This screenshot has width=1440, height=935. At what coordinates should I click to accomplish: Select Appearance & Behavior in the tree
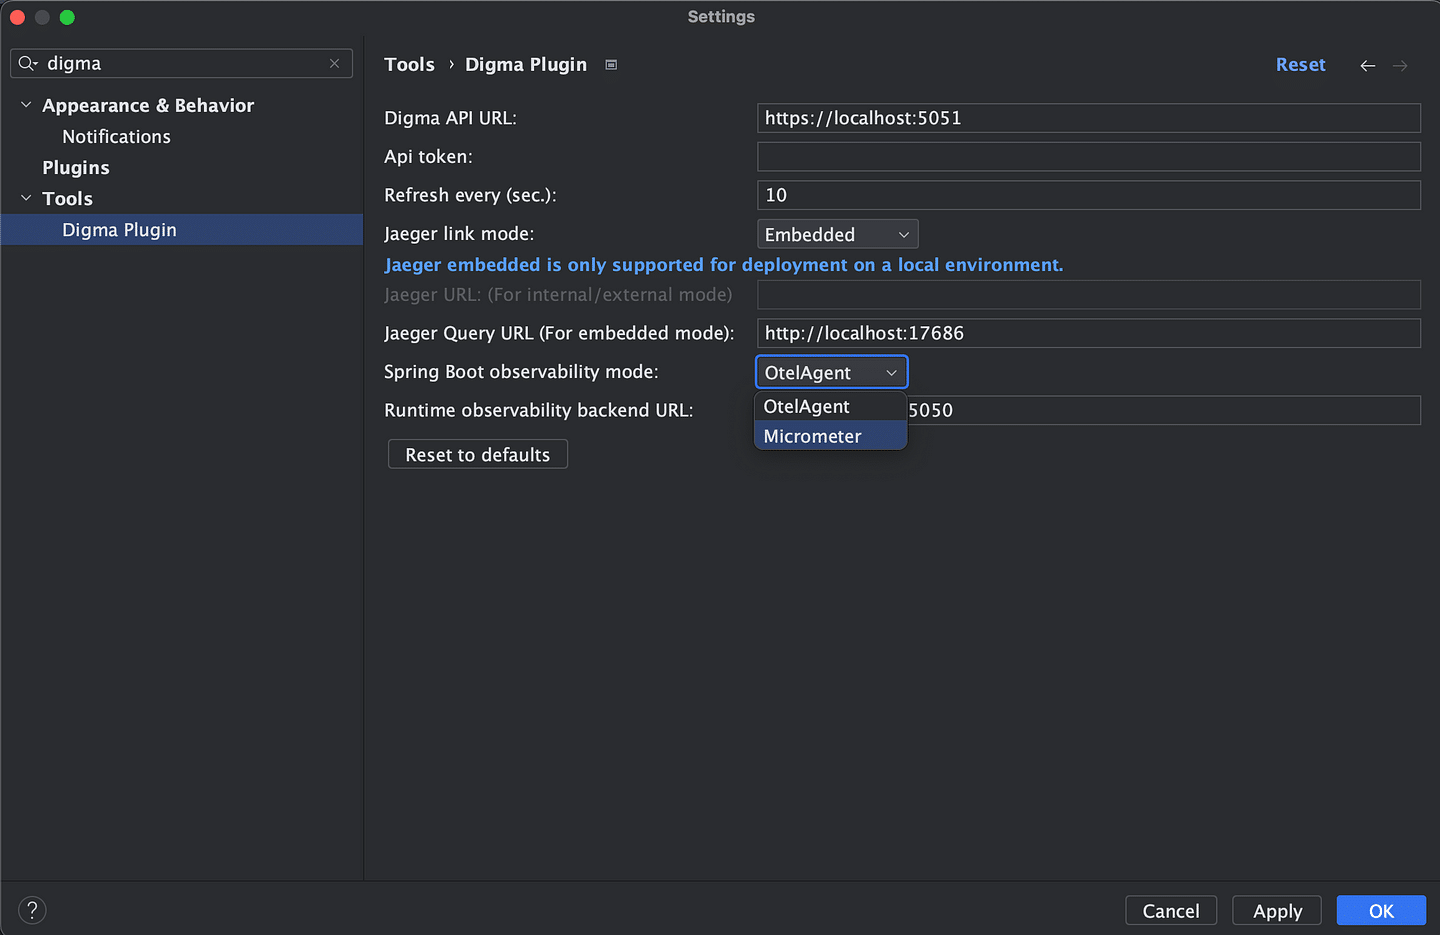coord(148,106)
